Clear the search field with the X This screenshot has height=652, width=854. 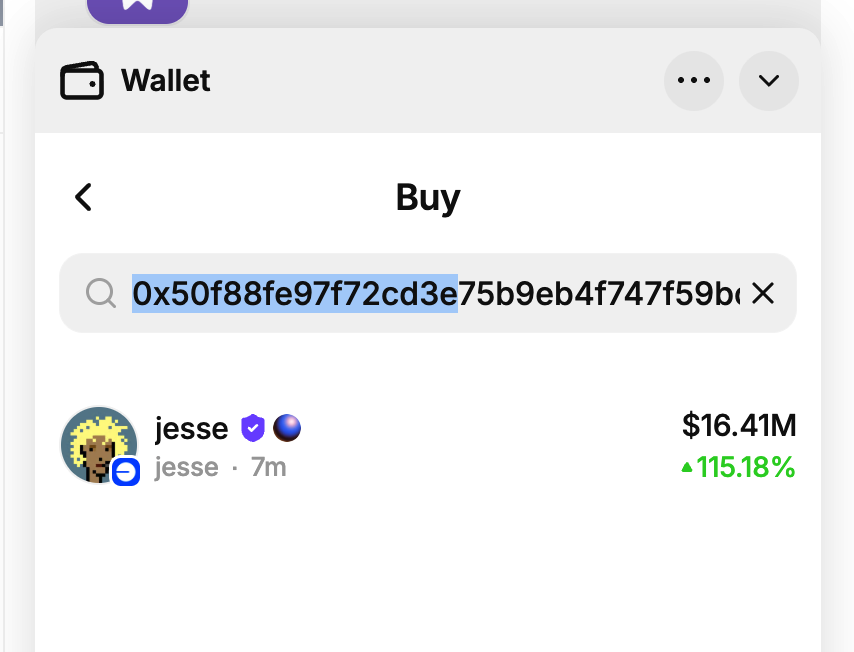[x=763, y=293]
